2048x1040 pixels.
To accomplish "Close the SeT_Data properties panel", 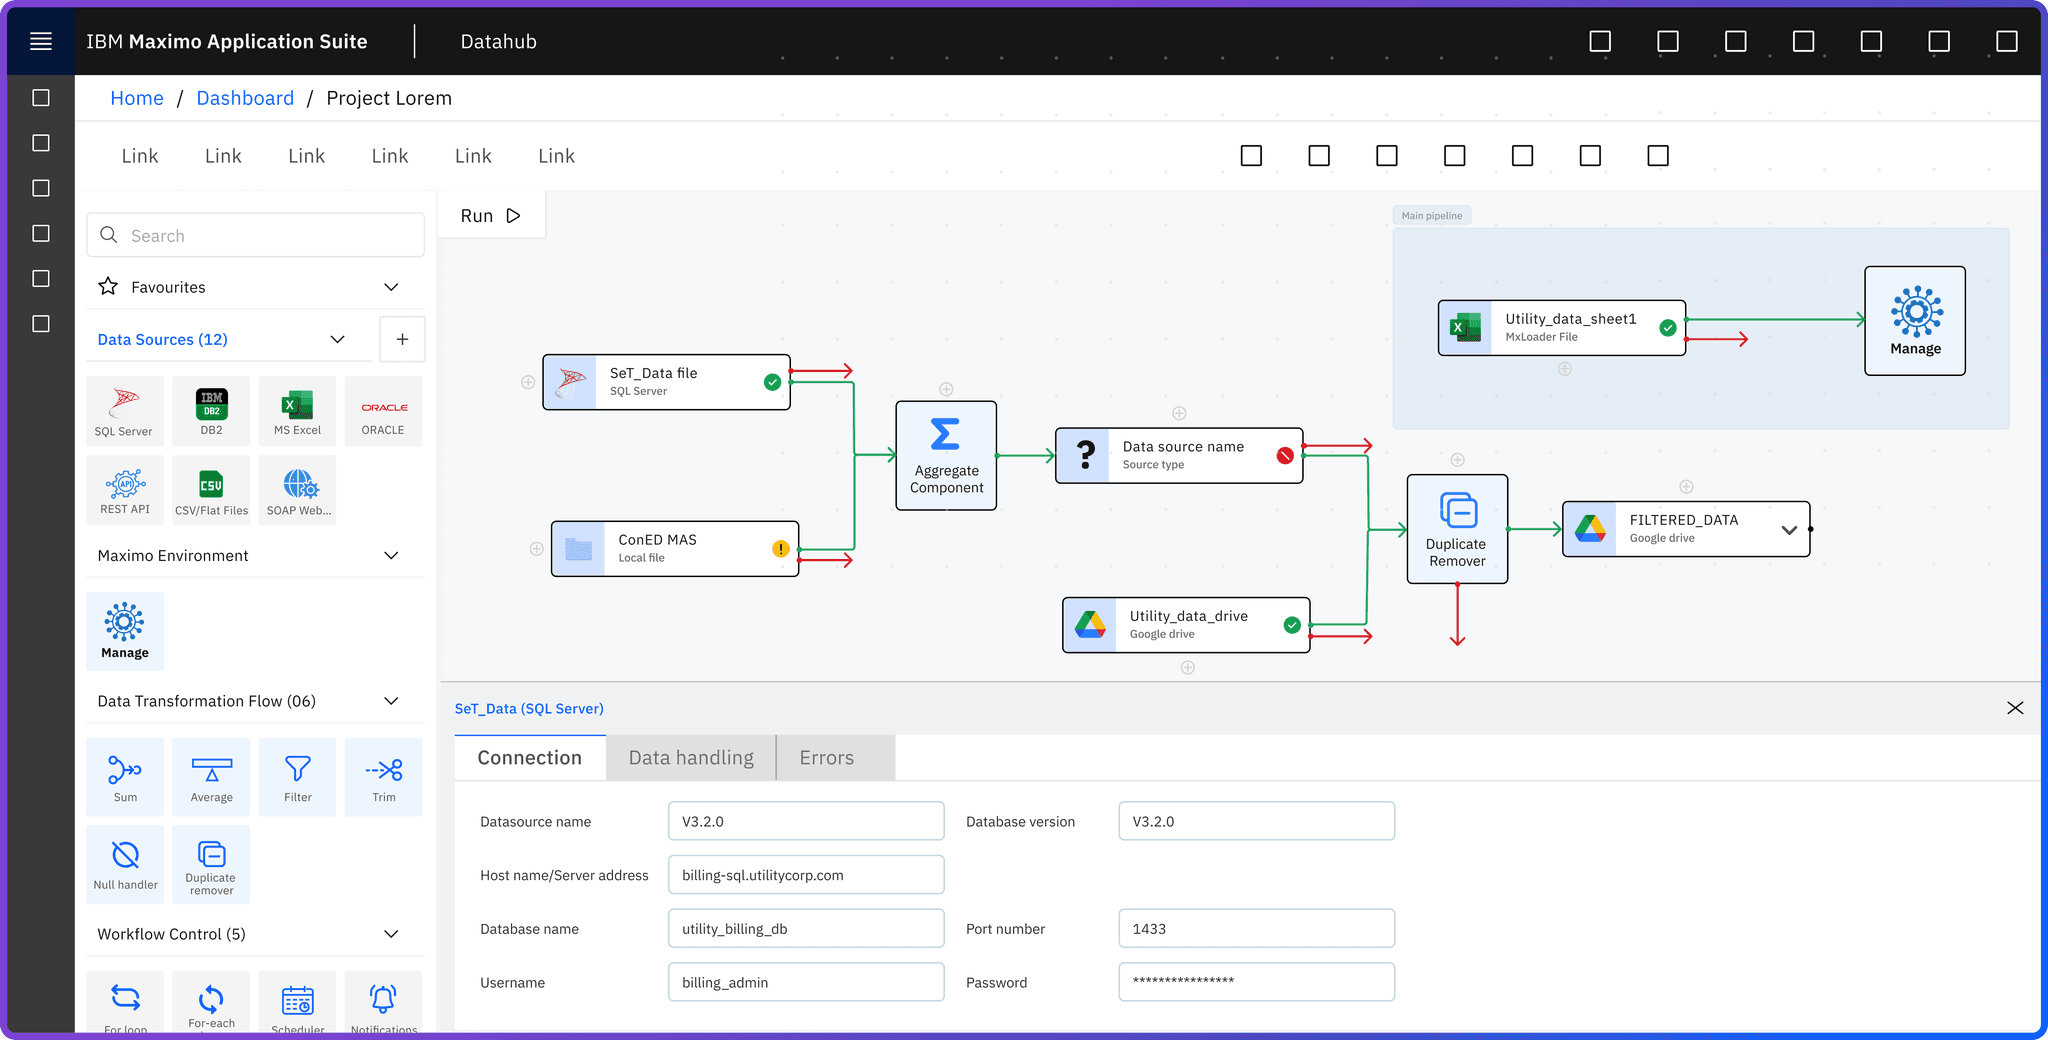I will [x=2015, y=708].
